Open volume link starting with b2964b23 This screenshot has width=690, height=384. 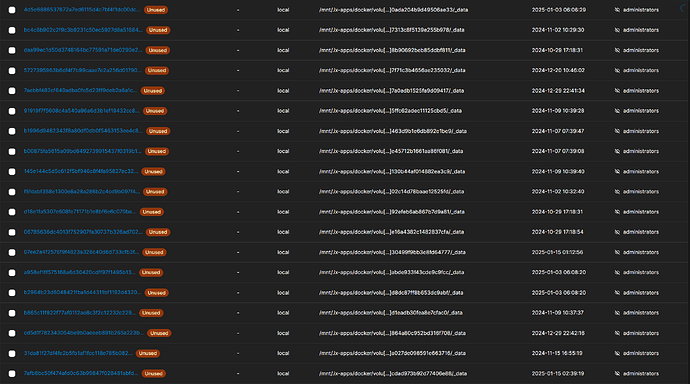[x=82, y=293]
